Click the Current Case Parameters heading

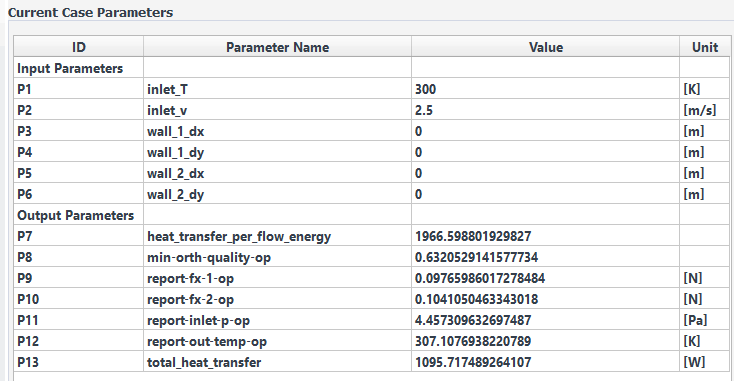(90, 12)
